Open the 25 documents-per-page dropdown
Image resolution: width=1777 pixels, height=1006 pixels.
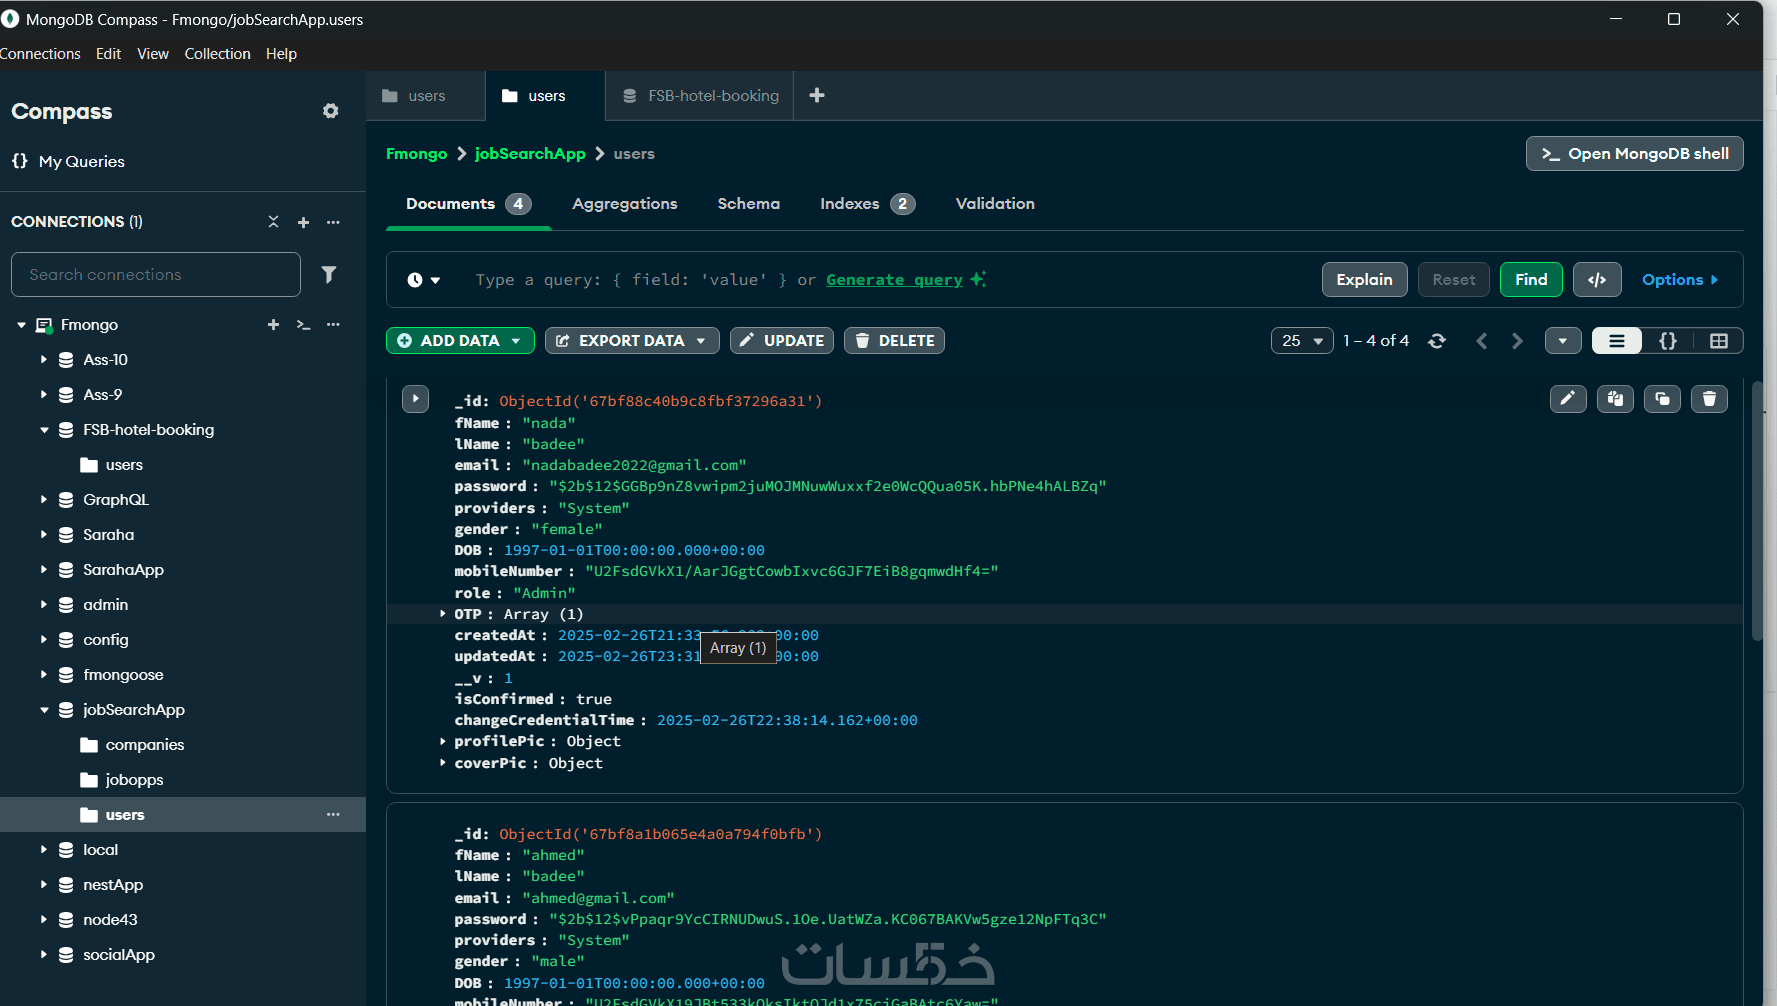pyautogui.click(x=1302, y=341)
